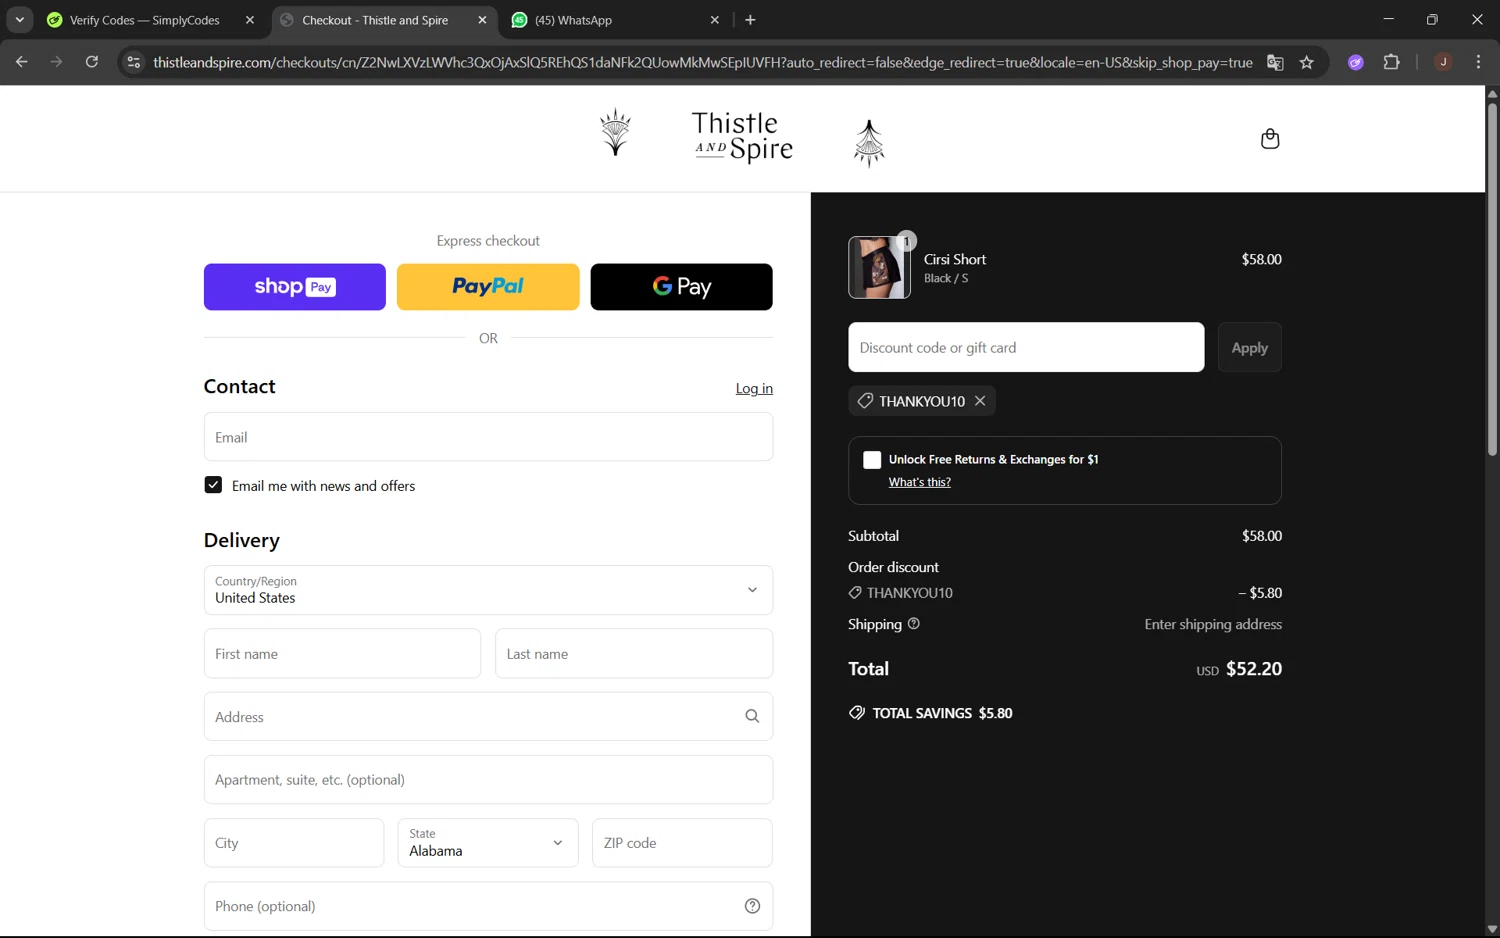Click the browser forward arrow

(x=56, y=62)
